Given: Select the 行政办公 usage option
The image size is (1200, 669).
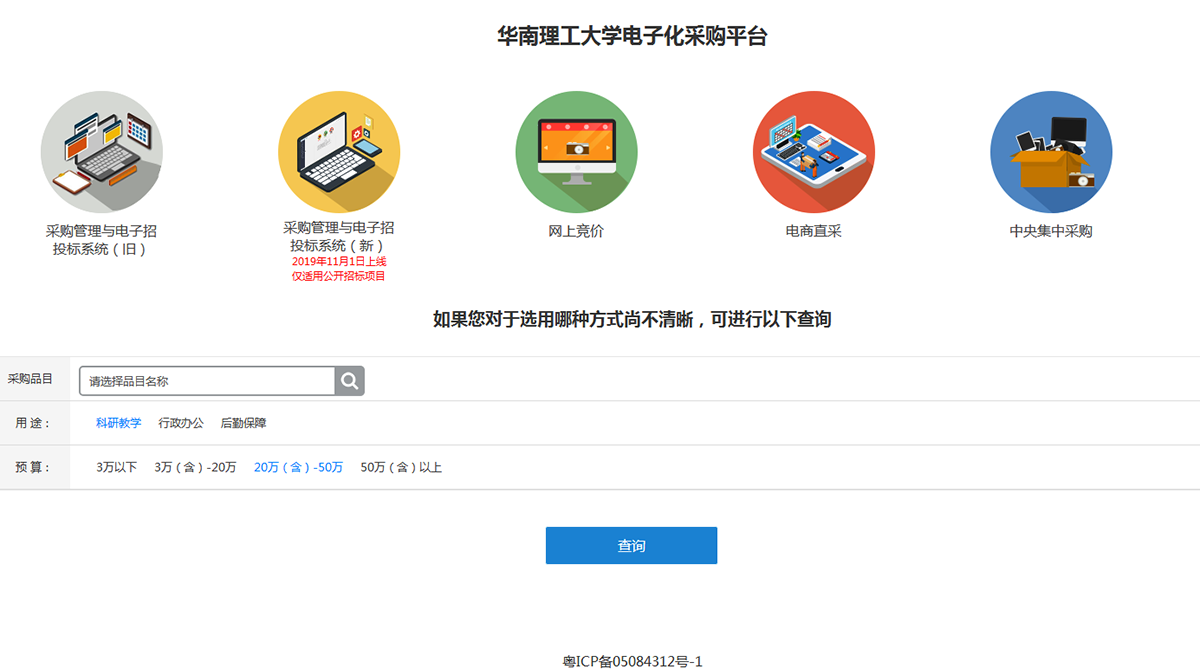Looking at the screenshot, I should (x=181, y=423).
